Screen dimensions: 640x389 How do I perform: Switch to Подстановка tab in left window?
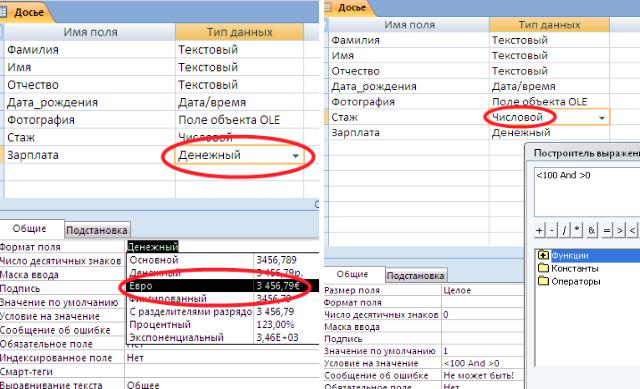97,231
